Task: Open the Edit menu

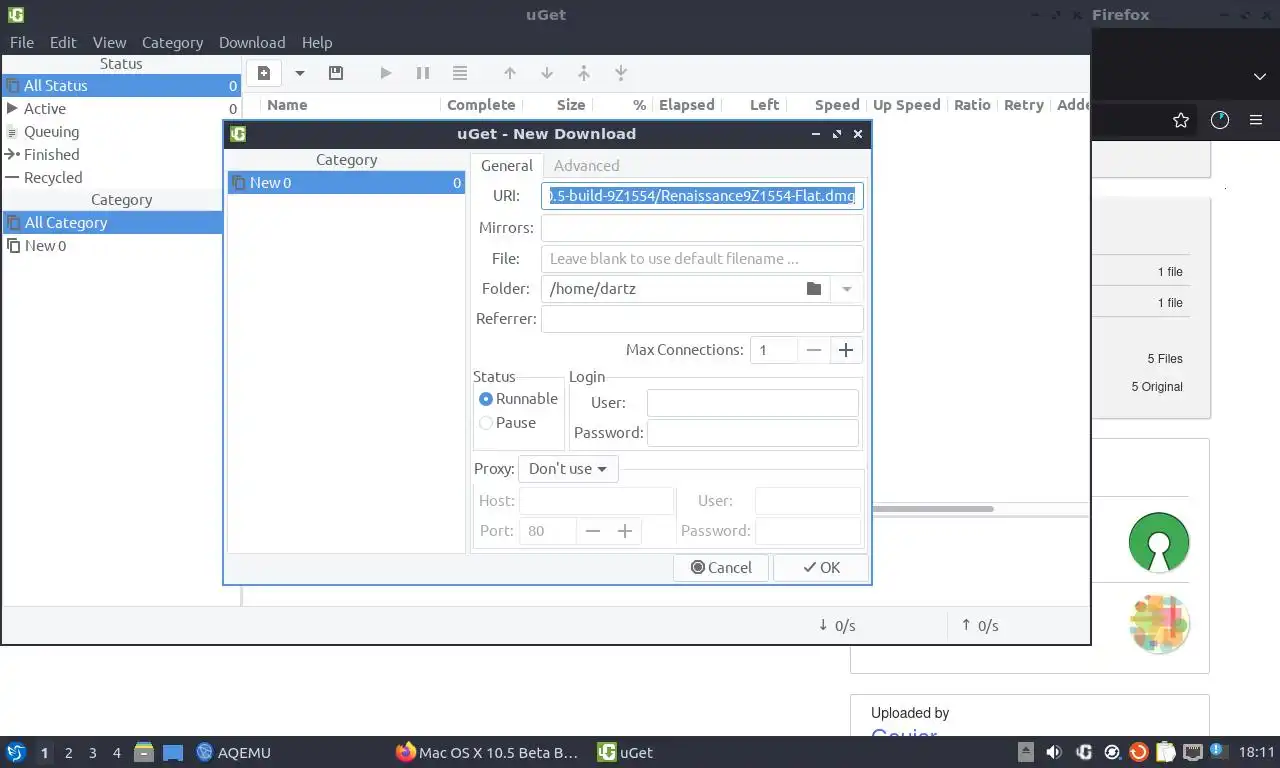Action: [x=63, y=43]
